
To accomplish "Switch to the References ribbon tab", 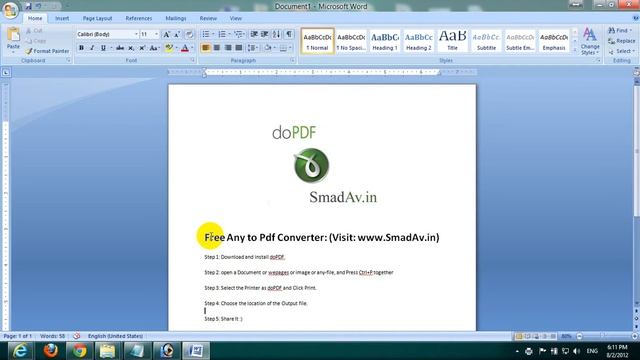I will click(138, 18).
